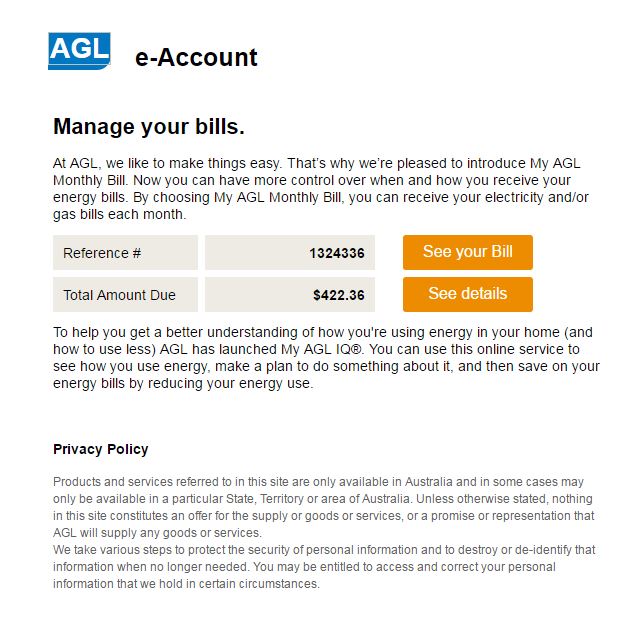The width and height of the screenshot is (642, 639).
Task: Click the AGL logo
Action: pos(78,51)
